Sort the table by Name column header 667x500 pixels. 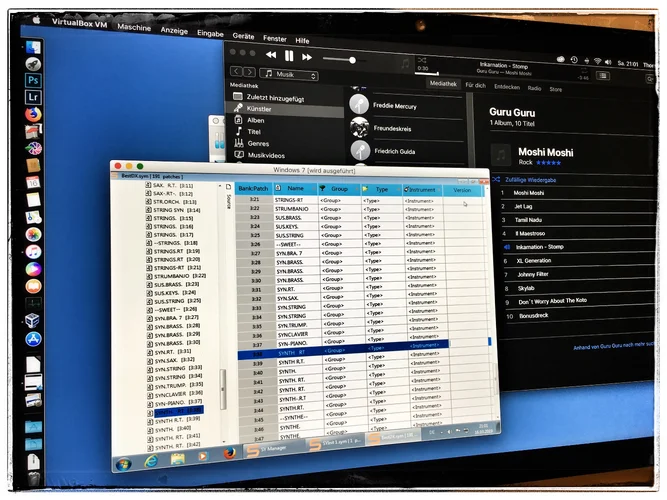point(295,189)
